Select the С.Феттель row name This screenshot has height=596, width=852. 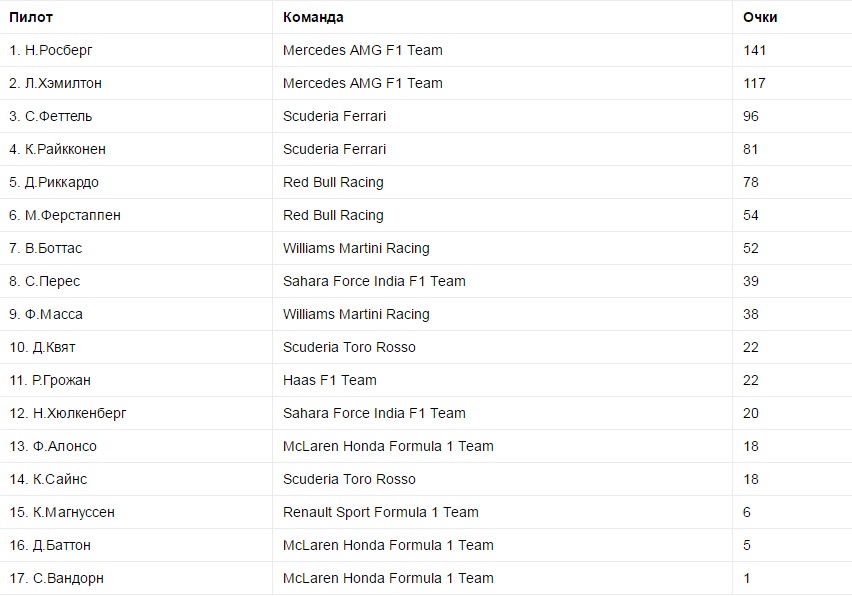pyautogui.click(x=51, y=116)
